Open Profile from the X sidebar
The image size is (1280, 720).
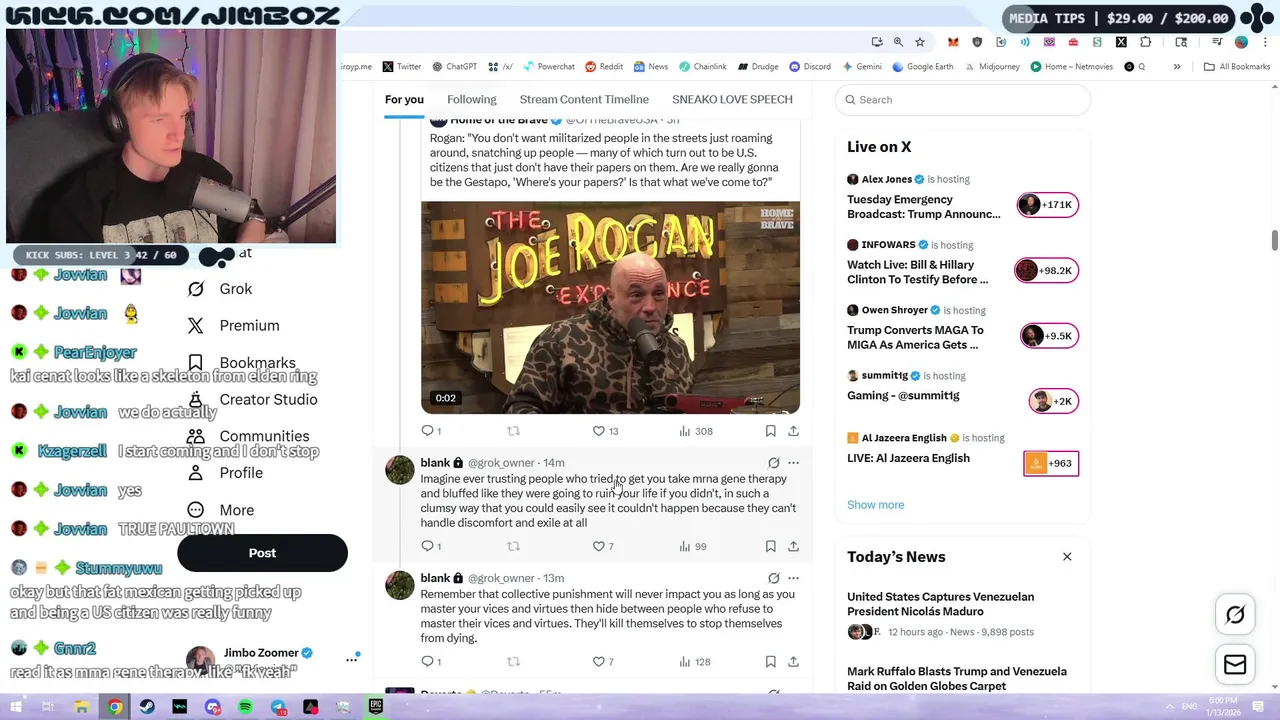click(x=225, y=473)
